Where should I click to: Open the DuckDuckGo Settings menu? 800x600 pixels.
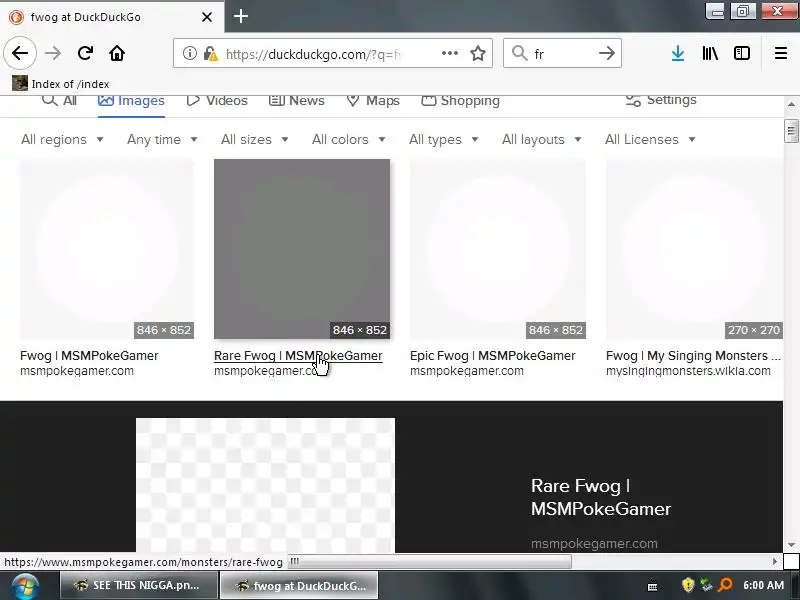(661, 100)
